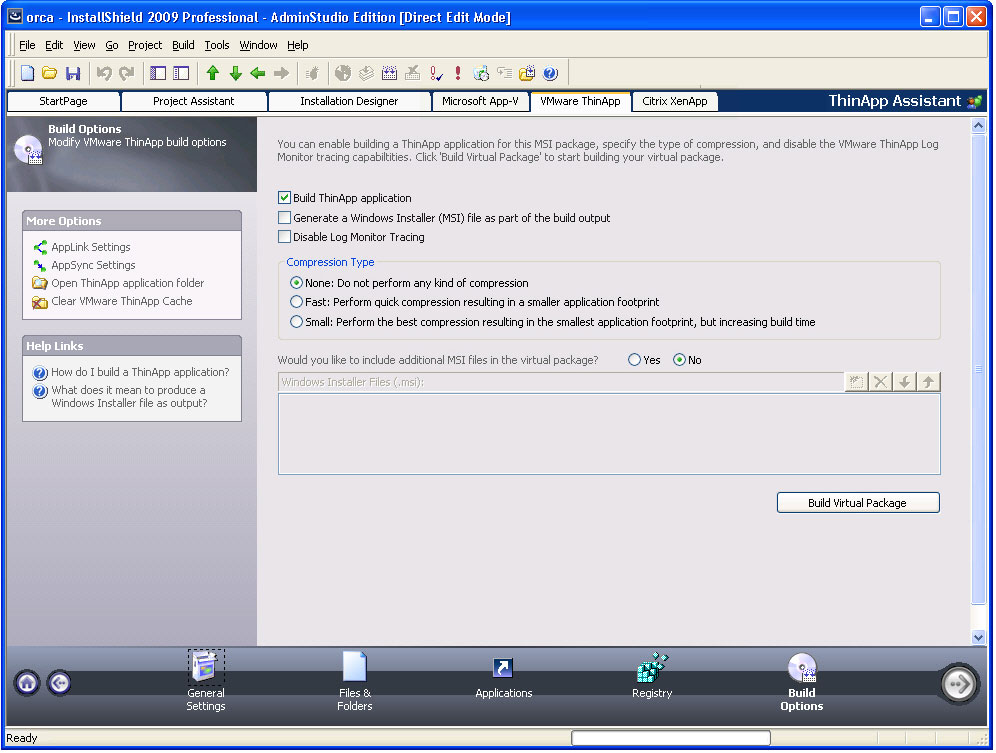Screen dimensions: 996x753
Task: Uncheck Build ThinApp application checkbox
Action: click(285, 198)
